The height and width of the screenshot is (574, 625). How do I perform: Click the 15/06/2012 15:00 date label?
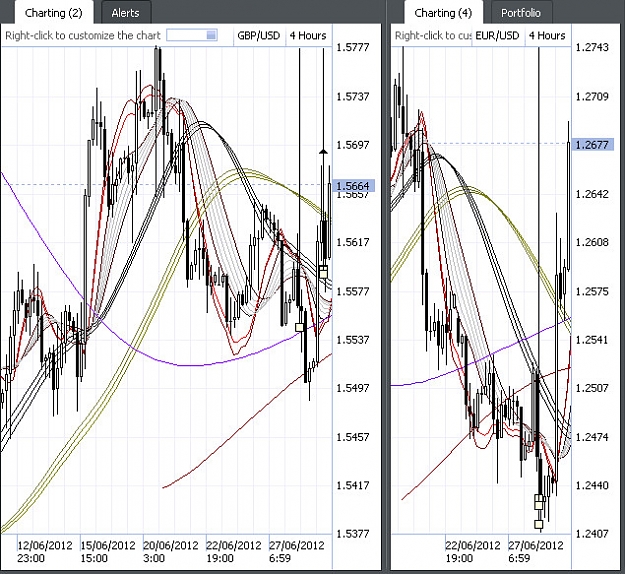(x=108, y=551)
